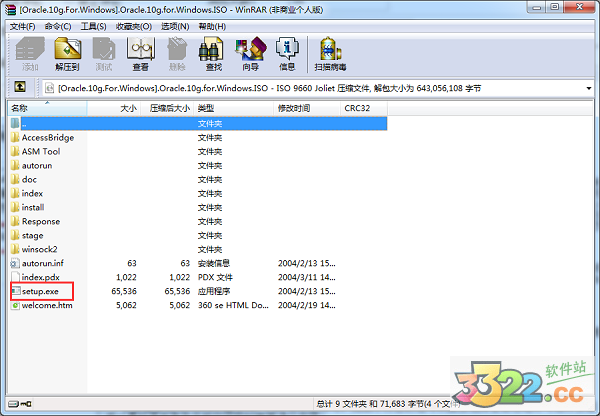Screen dimensions: 600x416
Task: Close the WinRAR window
Action: point(580,7)
